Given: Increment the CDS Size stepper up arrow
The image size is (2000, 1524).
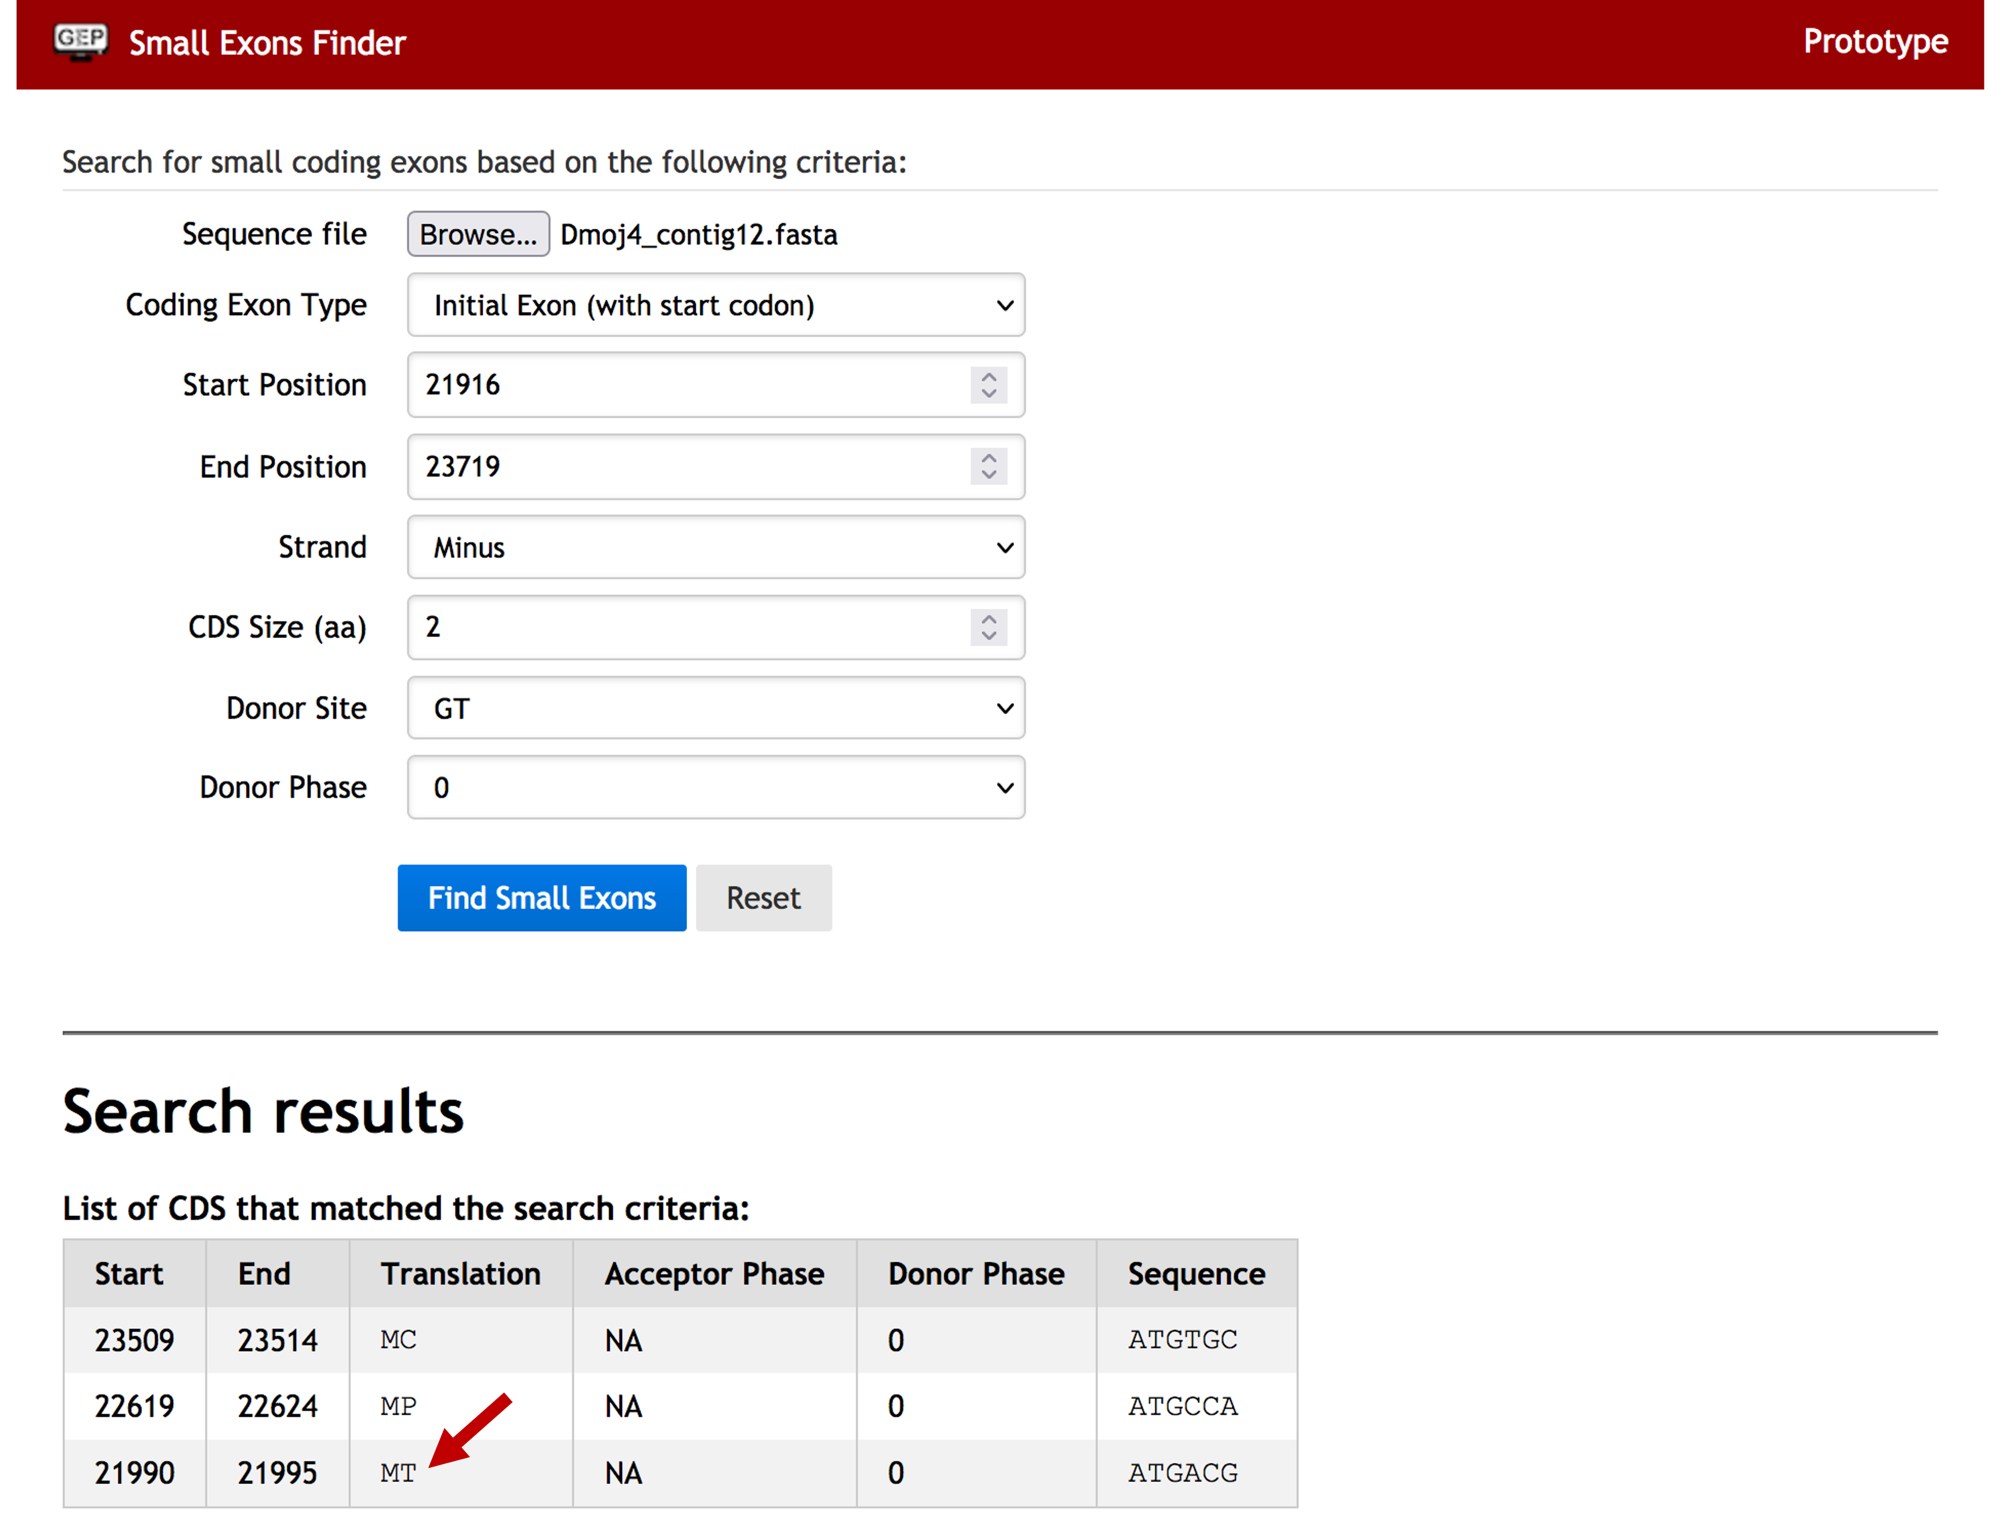Looking at the screenshot, I should (x=988, y=619).
